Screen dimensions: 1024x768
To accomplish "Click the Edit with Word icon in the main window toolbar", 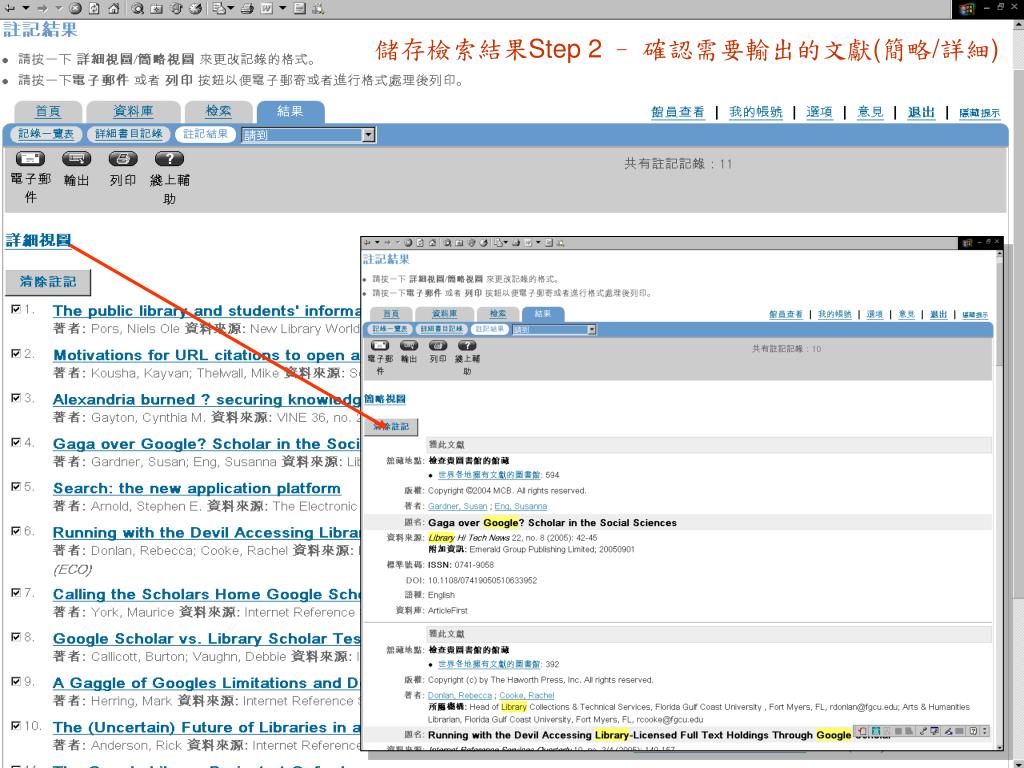I will [266, 8].
